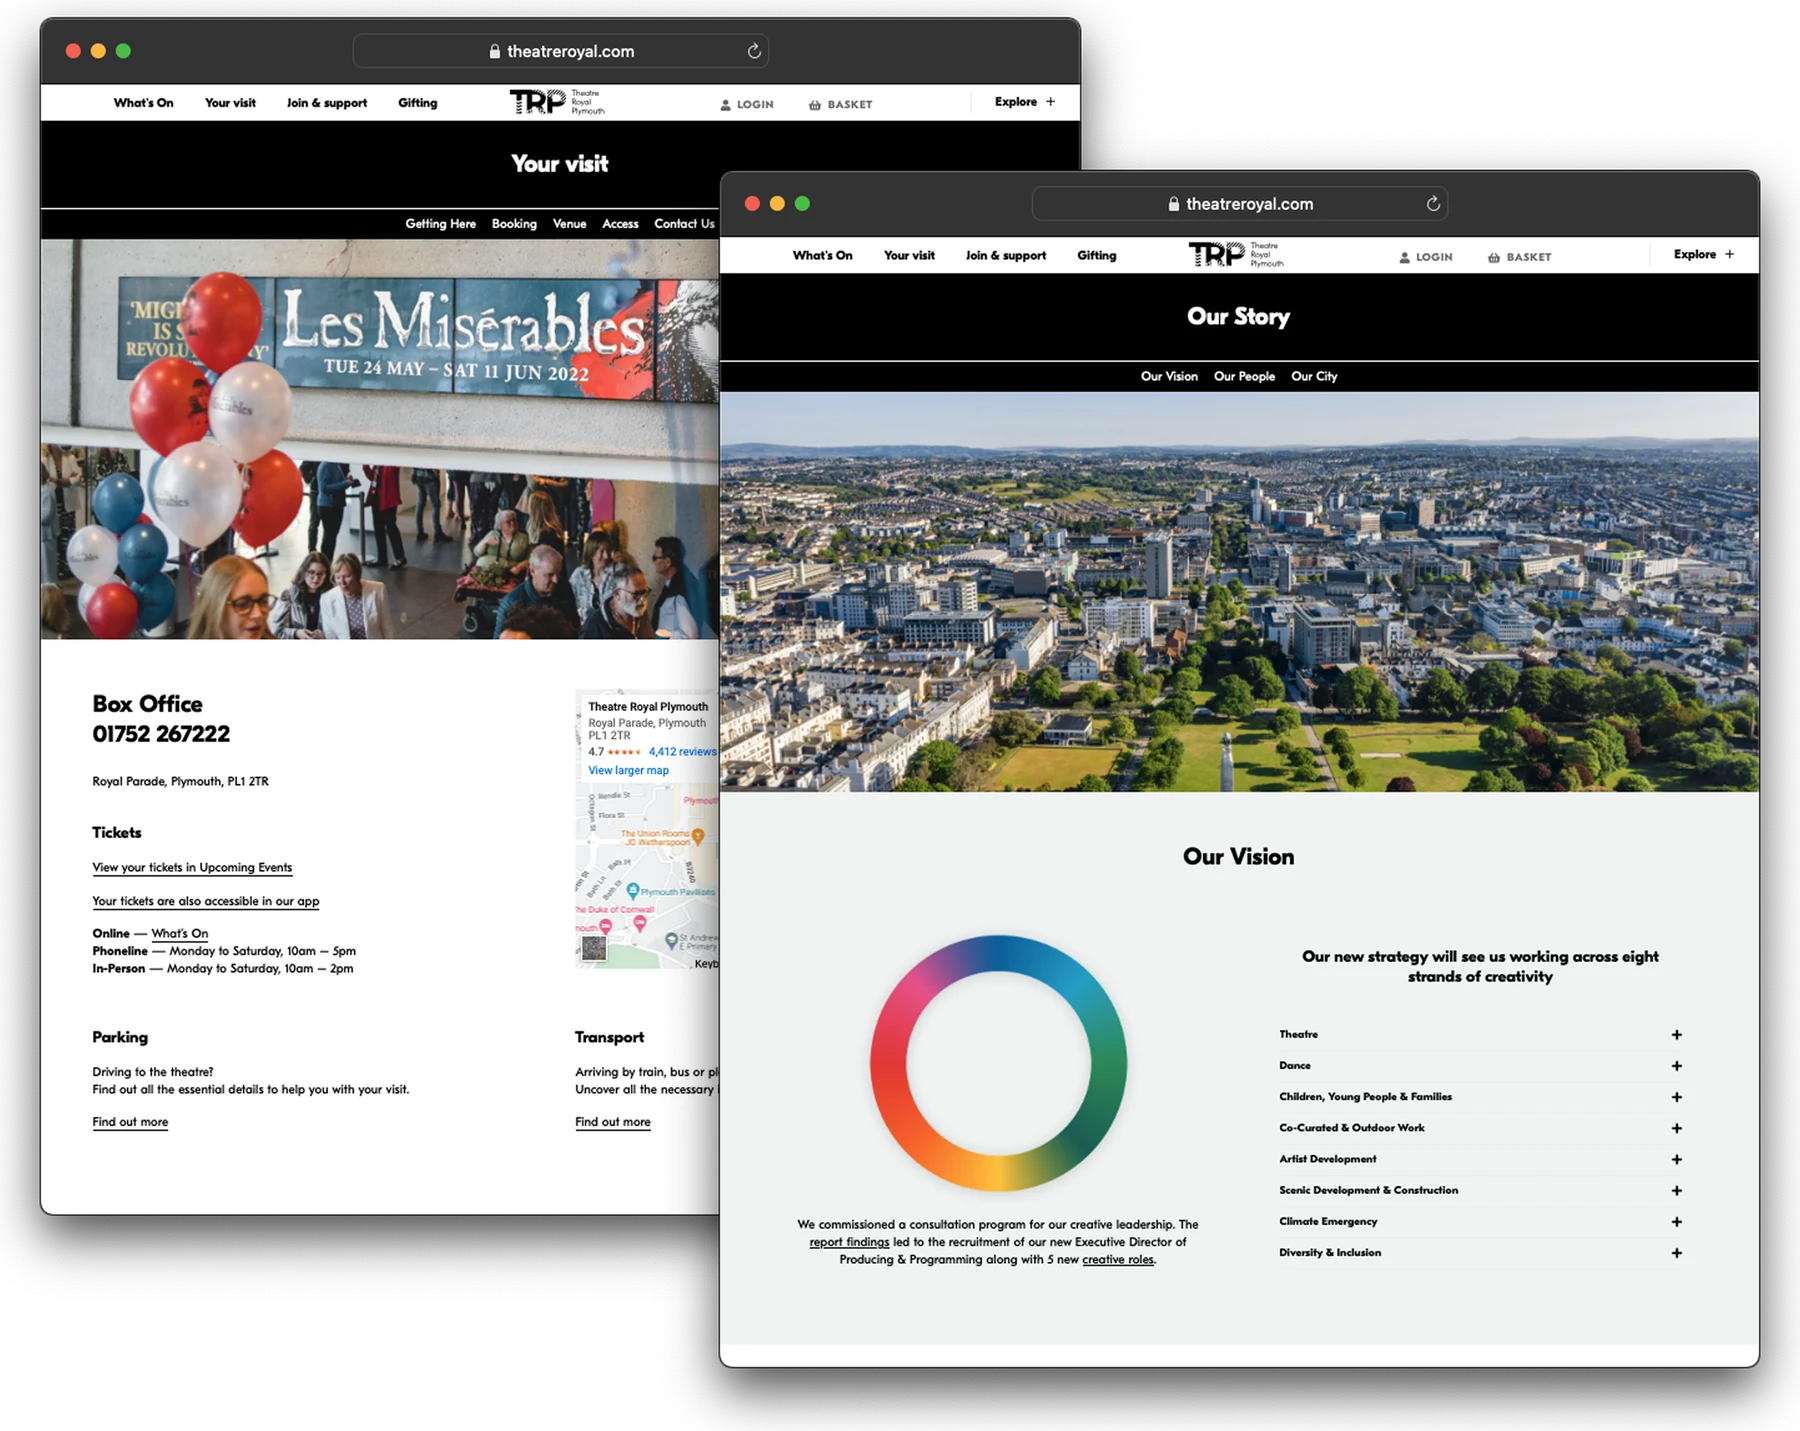The height and width of the screenshot is (1431, 1800).
Task: Jump to Our People section tab
Action: 1244,376
